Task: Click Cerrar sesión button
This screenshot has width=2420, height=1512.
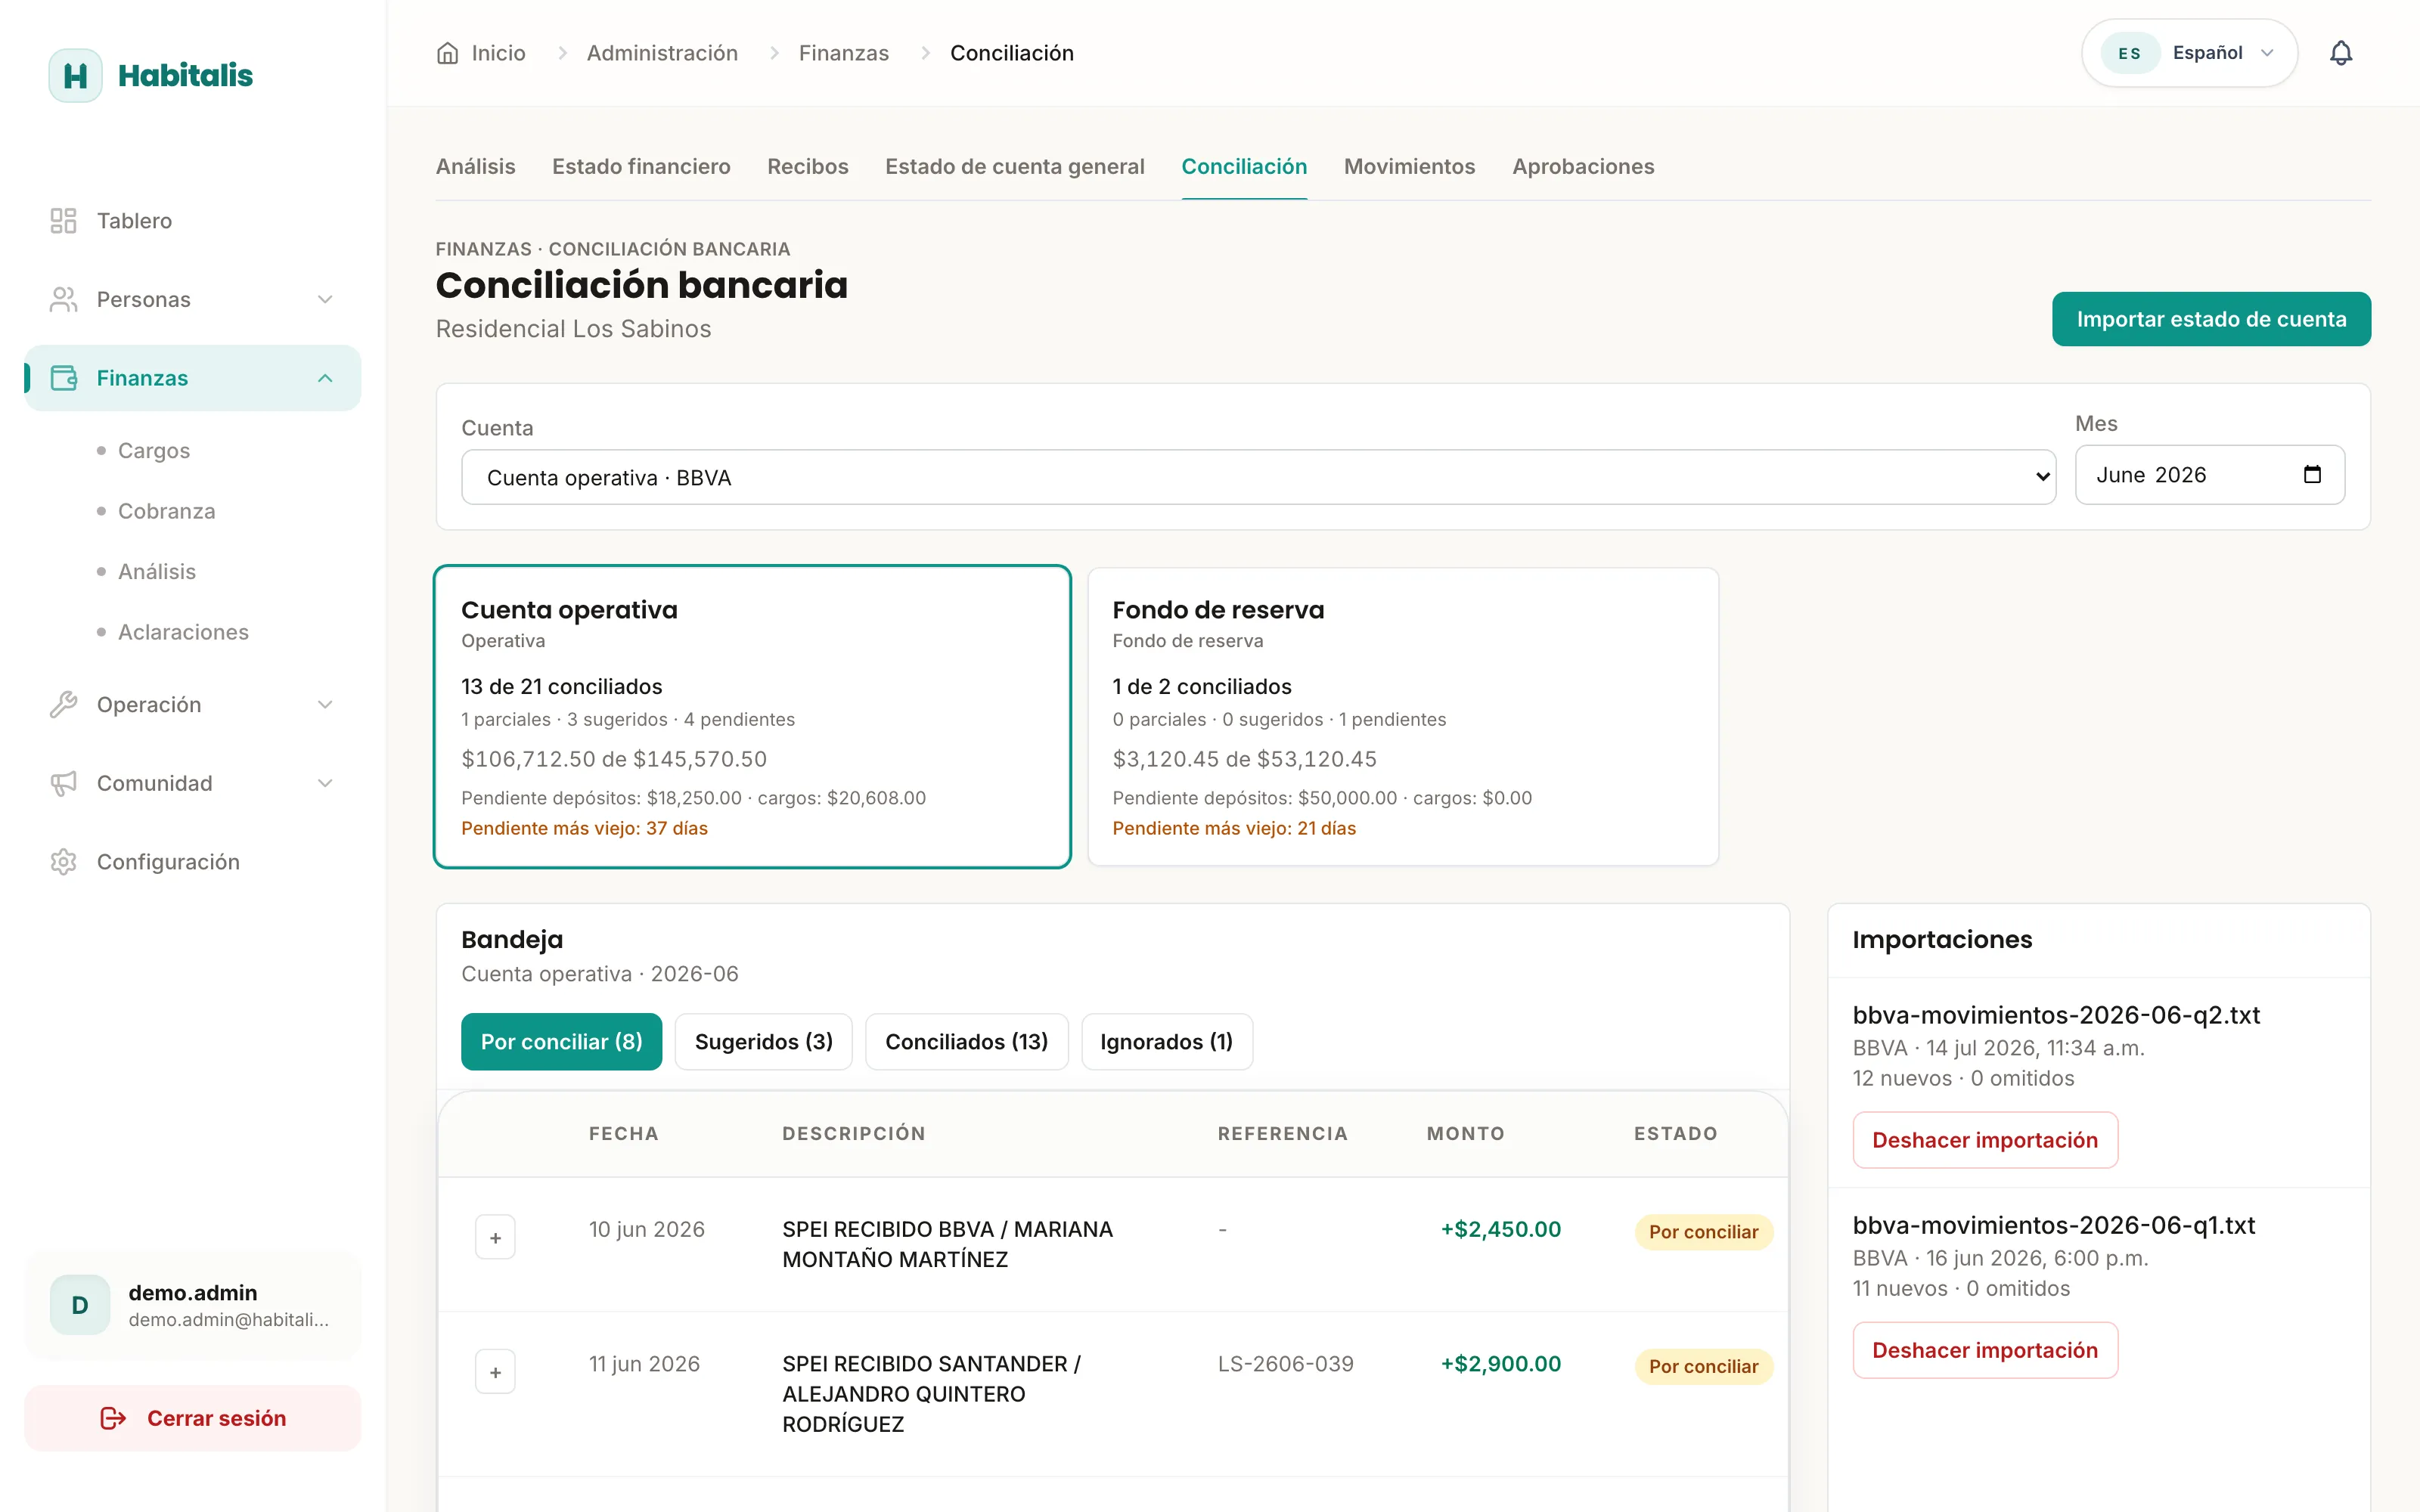Action: tap(193, 1418)
